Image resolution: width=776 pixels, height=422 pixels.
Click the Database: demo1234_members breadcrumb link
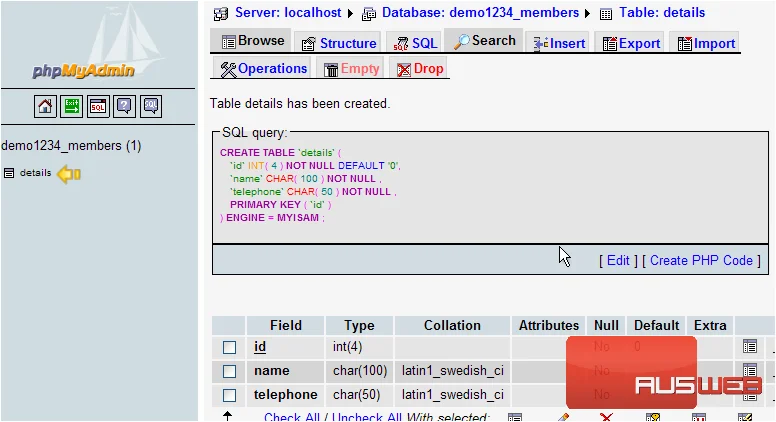tap(481, 13)
